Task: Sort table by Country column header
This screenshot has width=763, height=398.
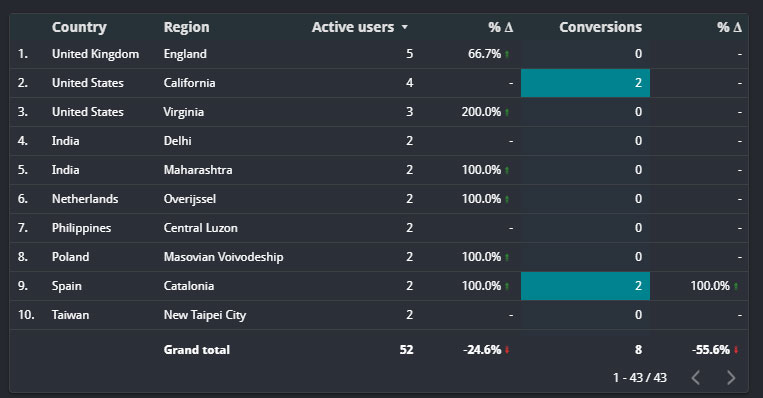Action: pos(79,27)
